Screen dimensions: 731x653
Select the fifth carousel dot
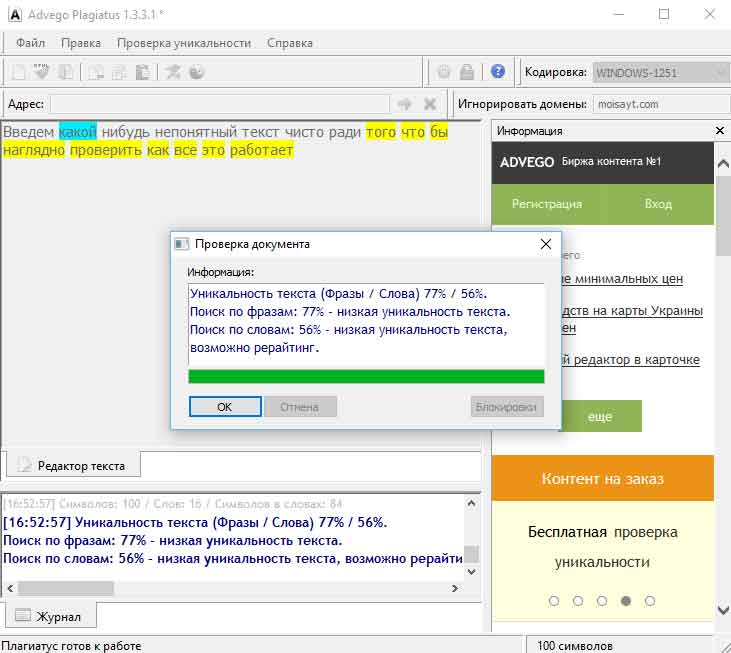650,601
